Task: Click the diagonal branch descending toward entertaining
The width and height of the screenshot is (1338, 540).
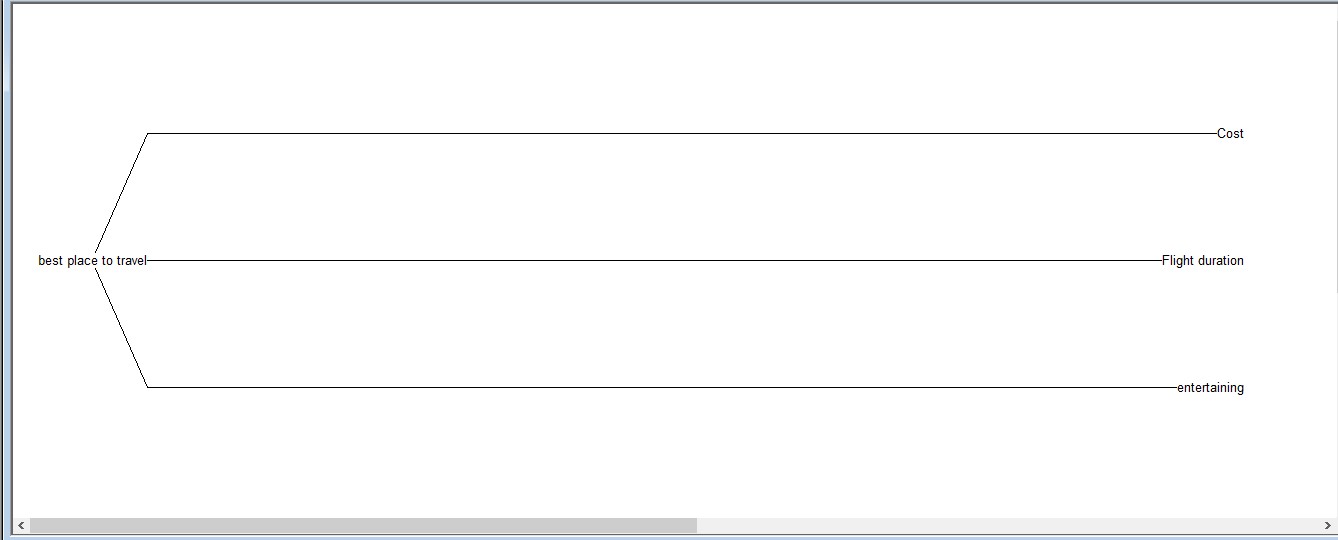Action: (121, 328)
